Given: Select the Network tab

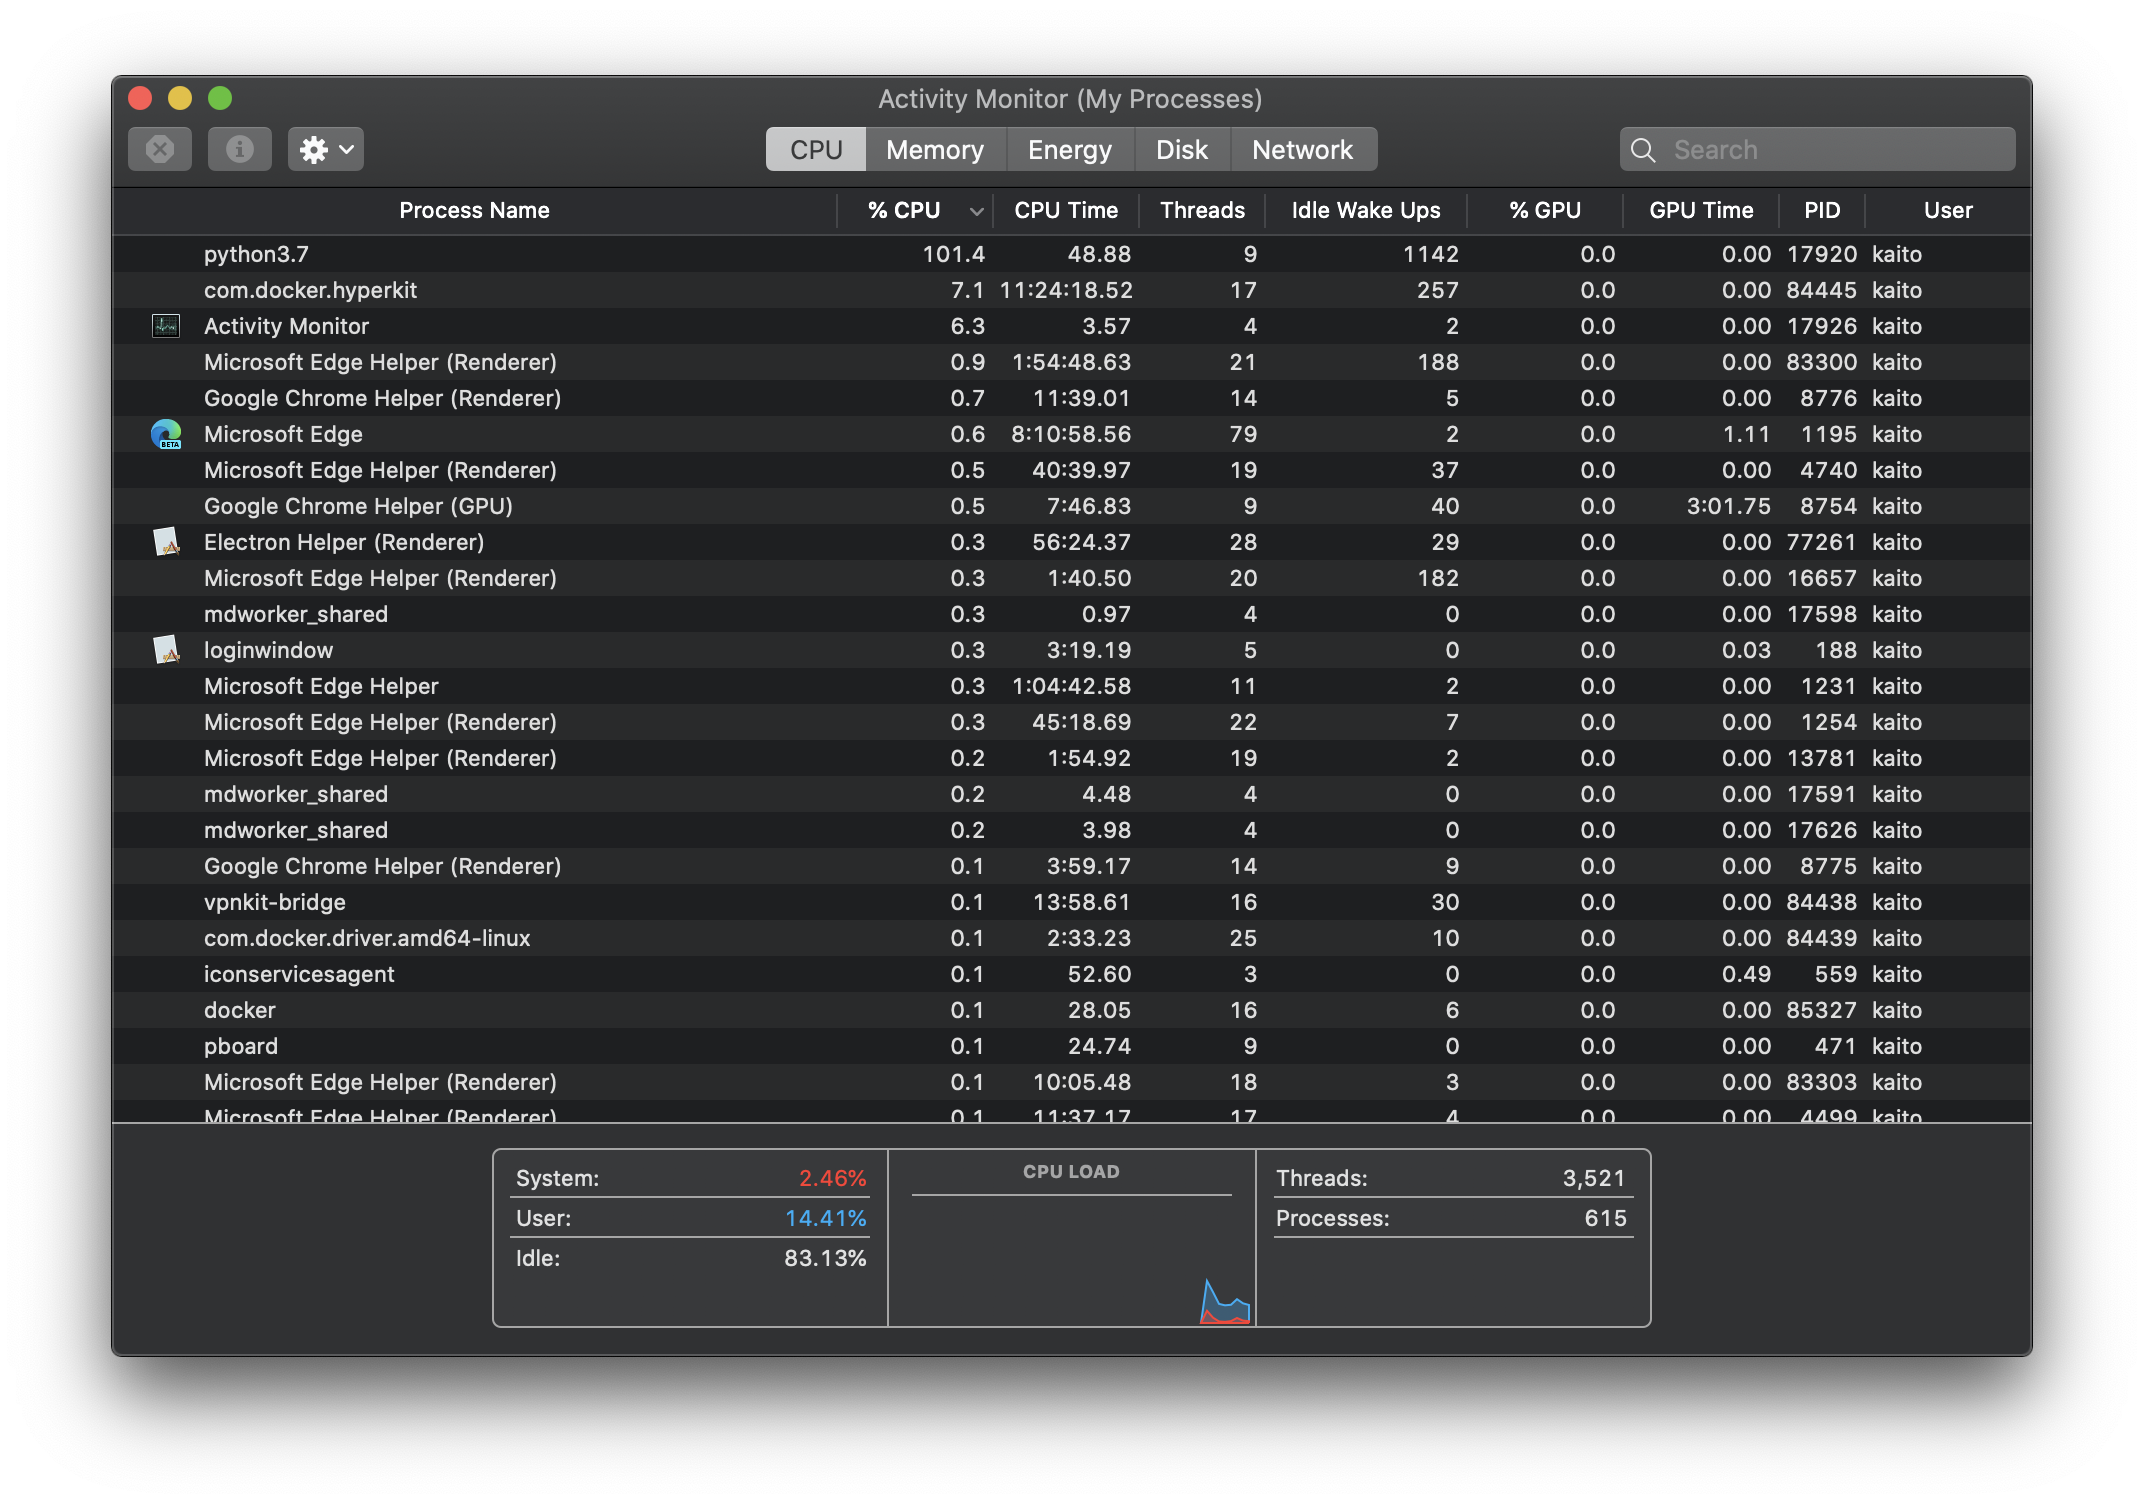Looking at the screenshot, I should (x=1302, y=150).
